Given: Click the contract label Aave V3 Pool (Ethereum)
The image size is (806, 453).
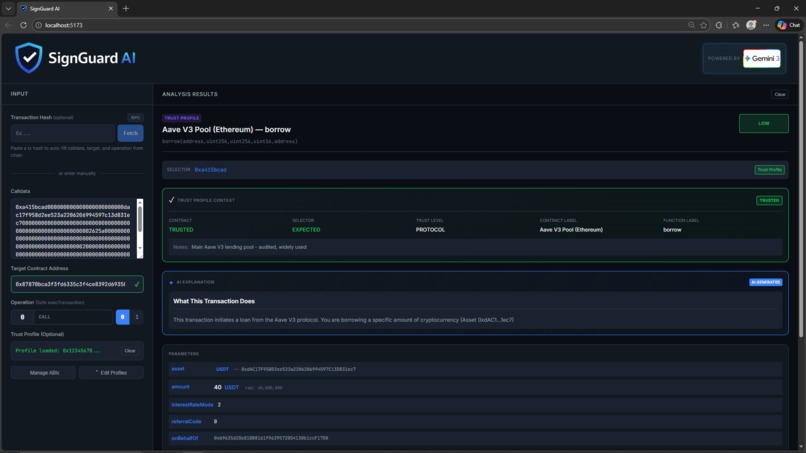Looking at the screenshot, I should [x=571, y=230].
